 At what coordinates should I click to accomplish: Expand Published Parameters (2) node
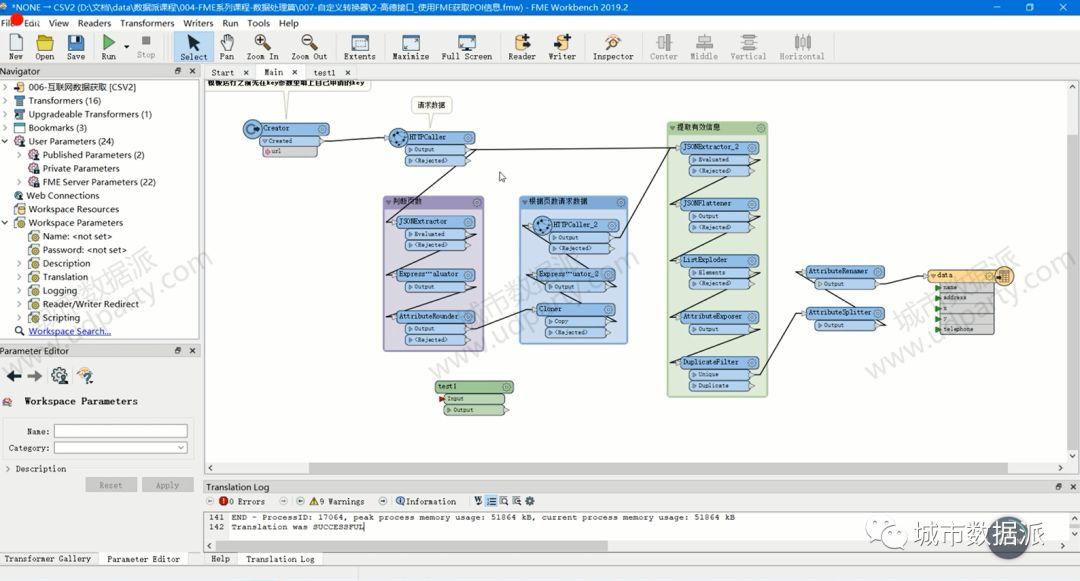click(x=19, y=155)
